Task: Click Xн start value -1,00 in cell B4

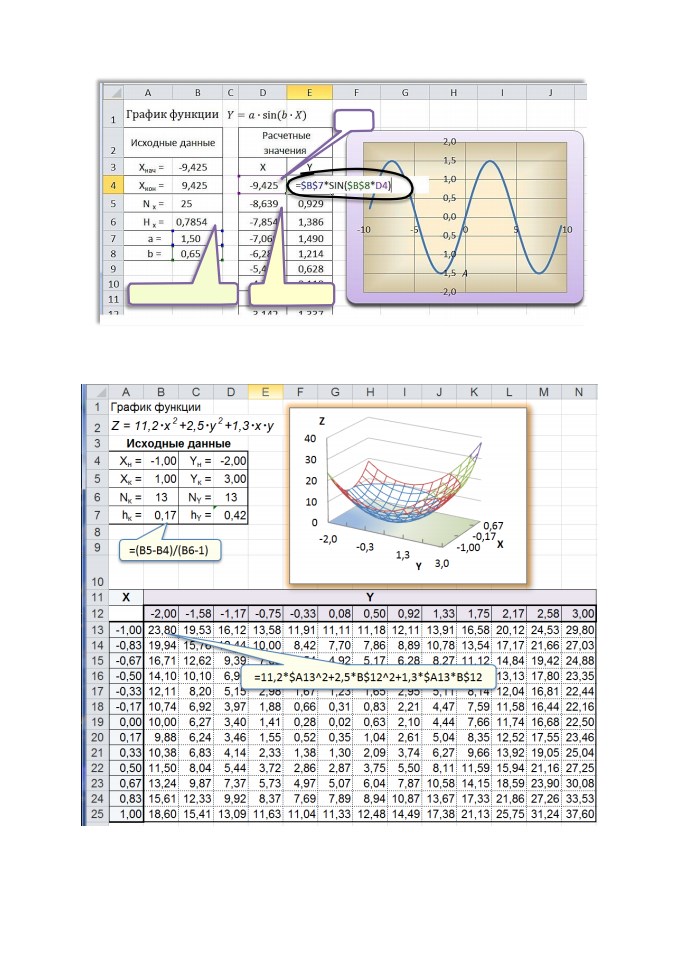Action: [163, 461]
